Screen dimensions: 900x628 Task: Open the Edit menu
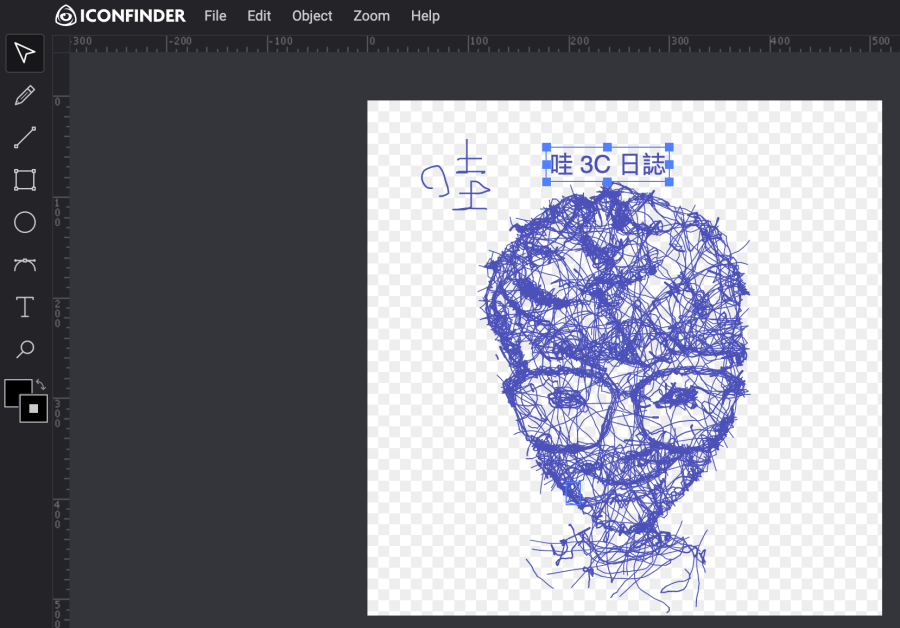259,16
